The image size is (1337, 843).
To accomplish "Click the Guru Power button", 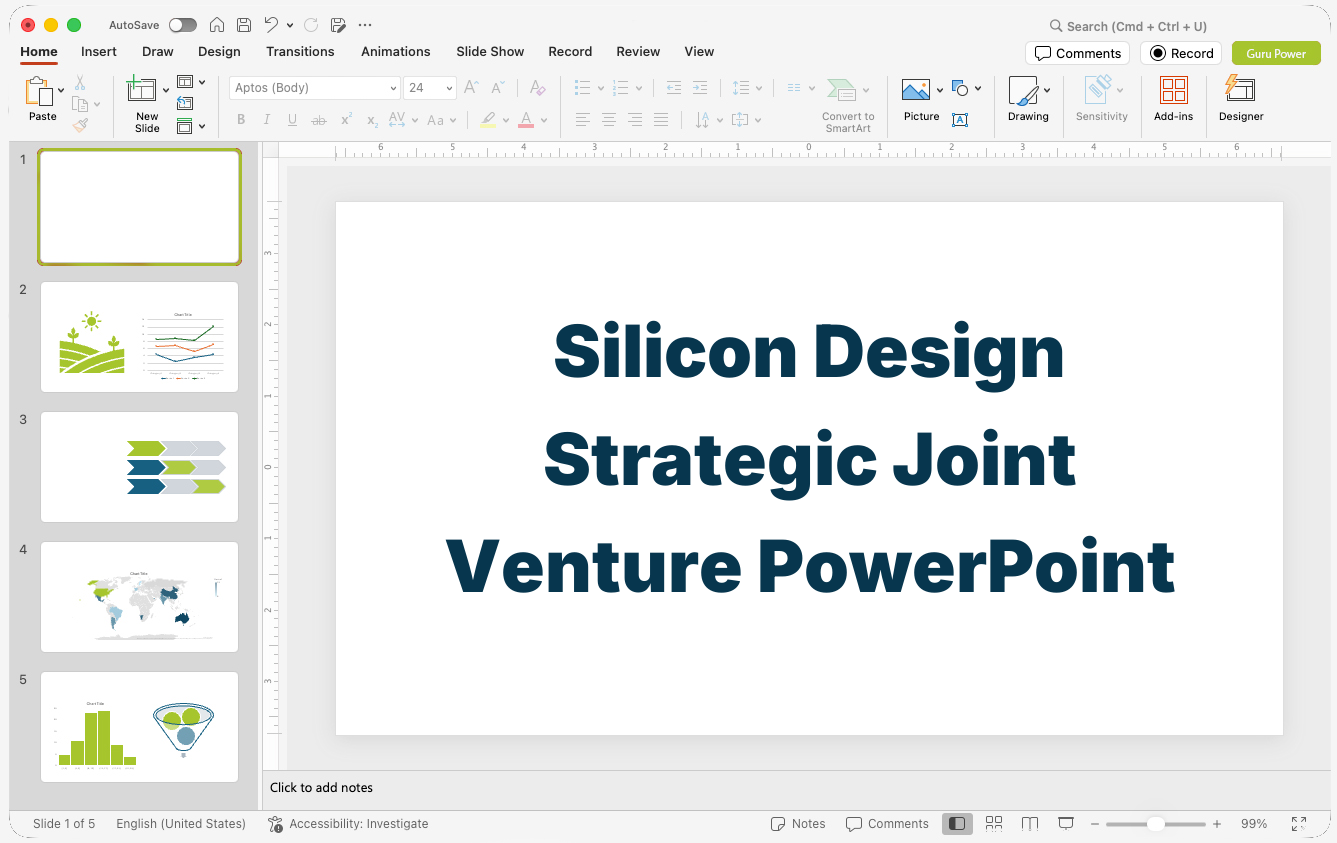I will [1276, 53].
